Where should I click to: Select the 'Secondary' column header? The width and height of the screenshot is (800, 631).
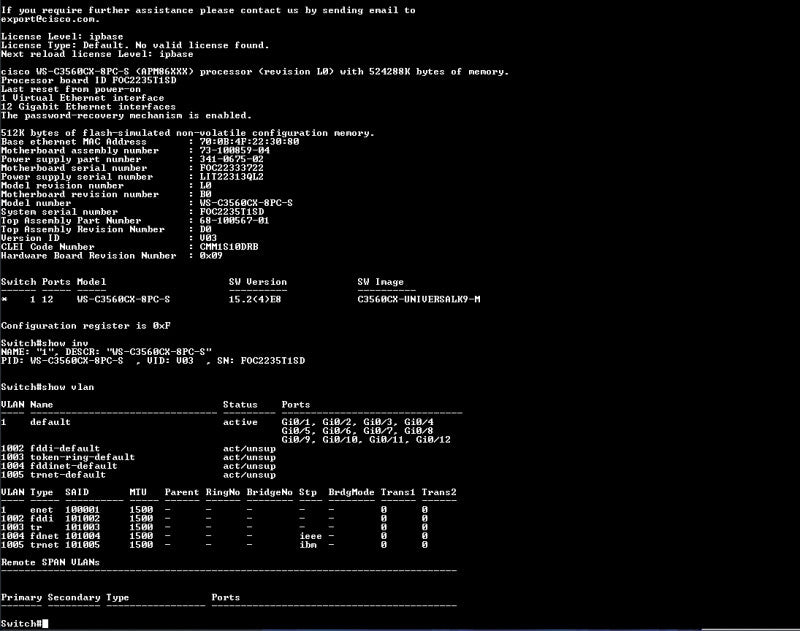pos(73,597)
